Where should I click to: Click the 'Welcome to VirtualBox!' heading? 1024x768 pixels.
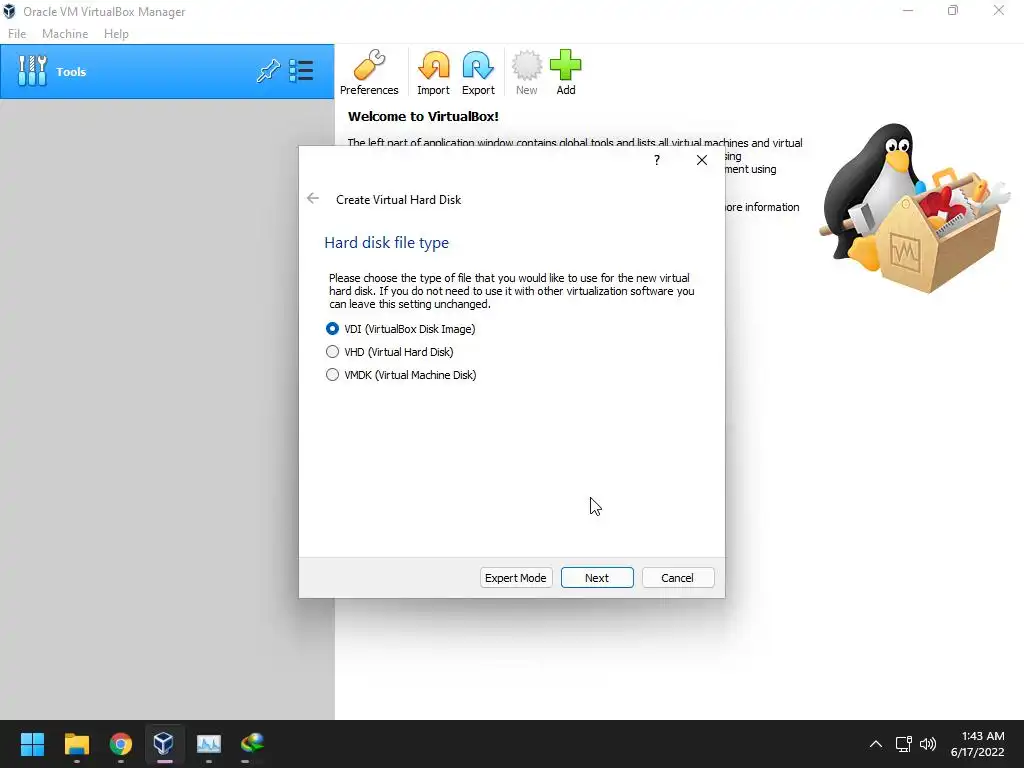point(423,117)
